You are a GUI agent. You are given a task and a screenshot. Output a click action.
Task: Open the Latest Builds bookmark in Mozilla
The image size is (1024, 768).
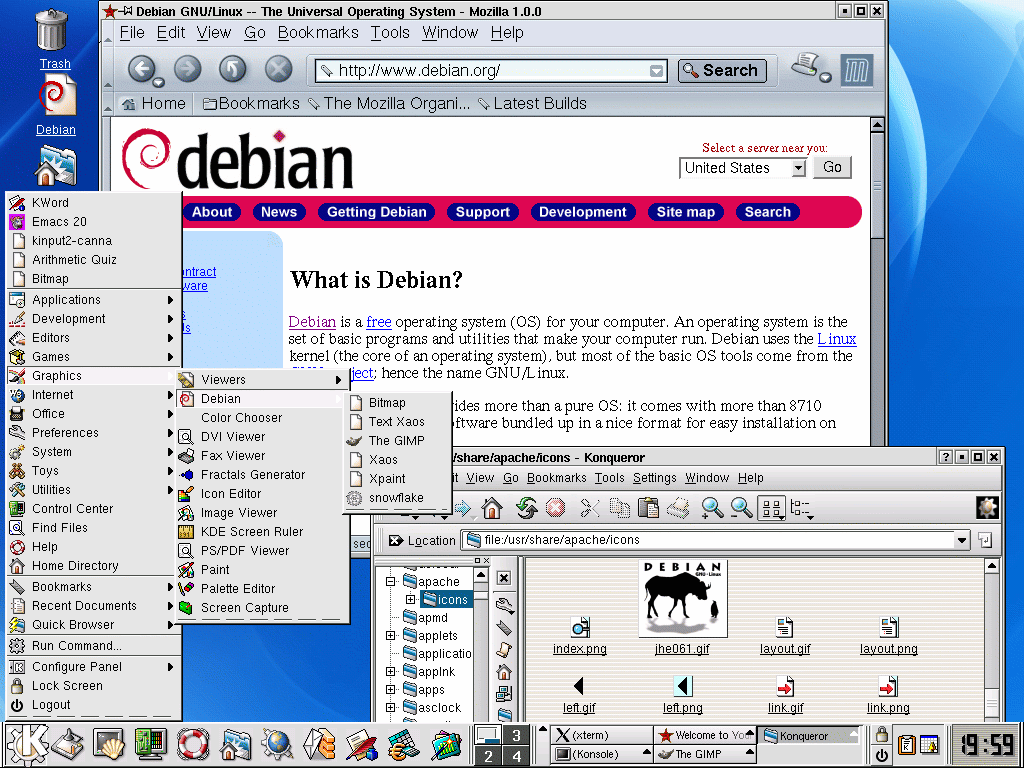pos(532,104)
